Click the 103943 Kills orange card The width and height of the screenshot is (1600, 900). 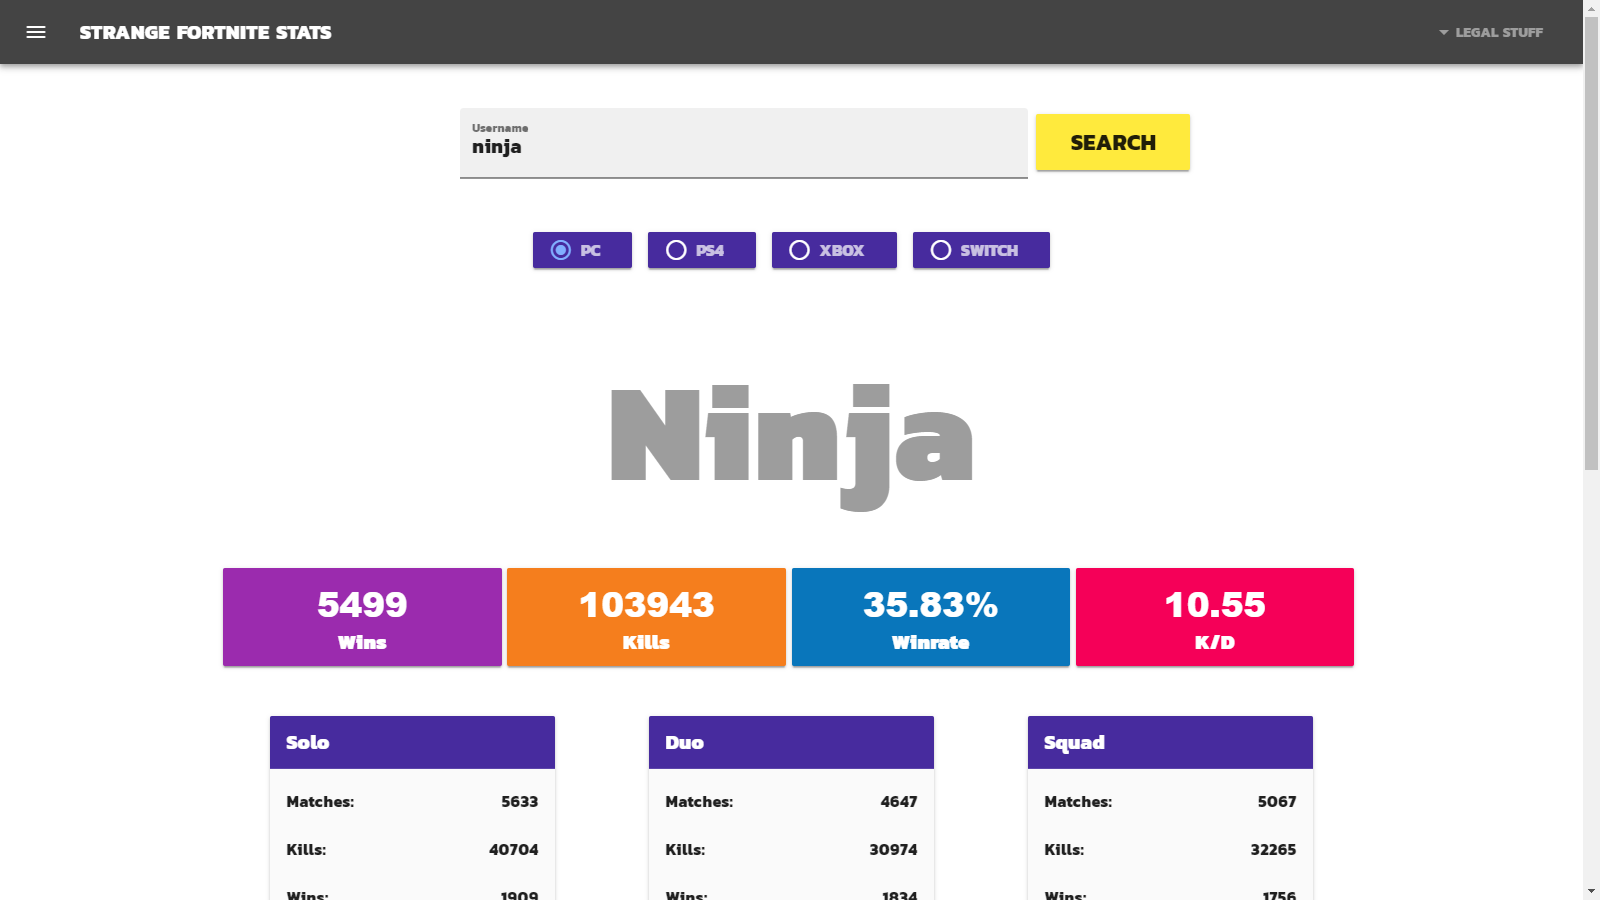click(x=646, y=617)
